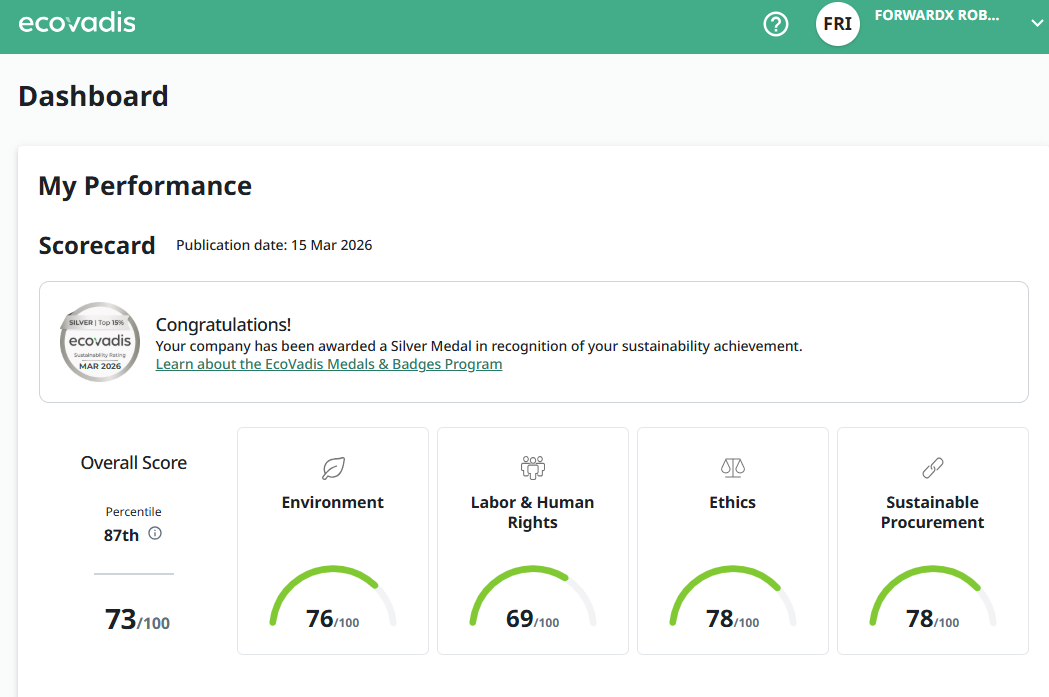1049x697 pixels.
Task: Click the Labor & Human Rights 69/100 gauge
Action: coord(532,605)
